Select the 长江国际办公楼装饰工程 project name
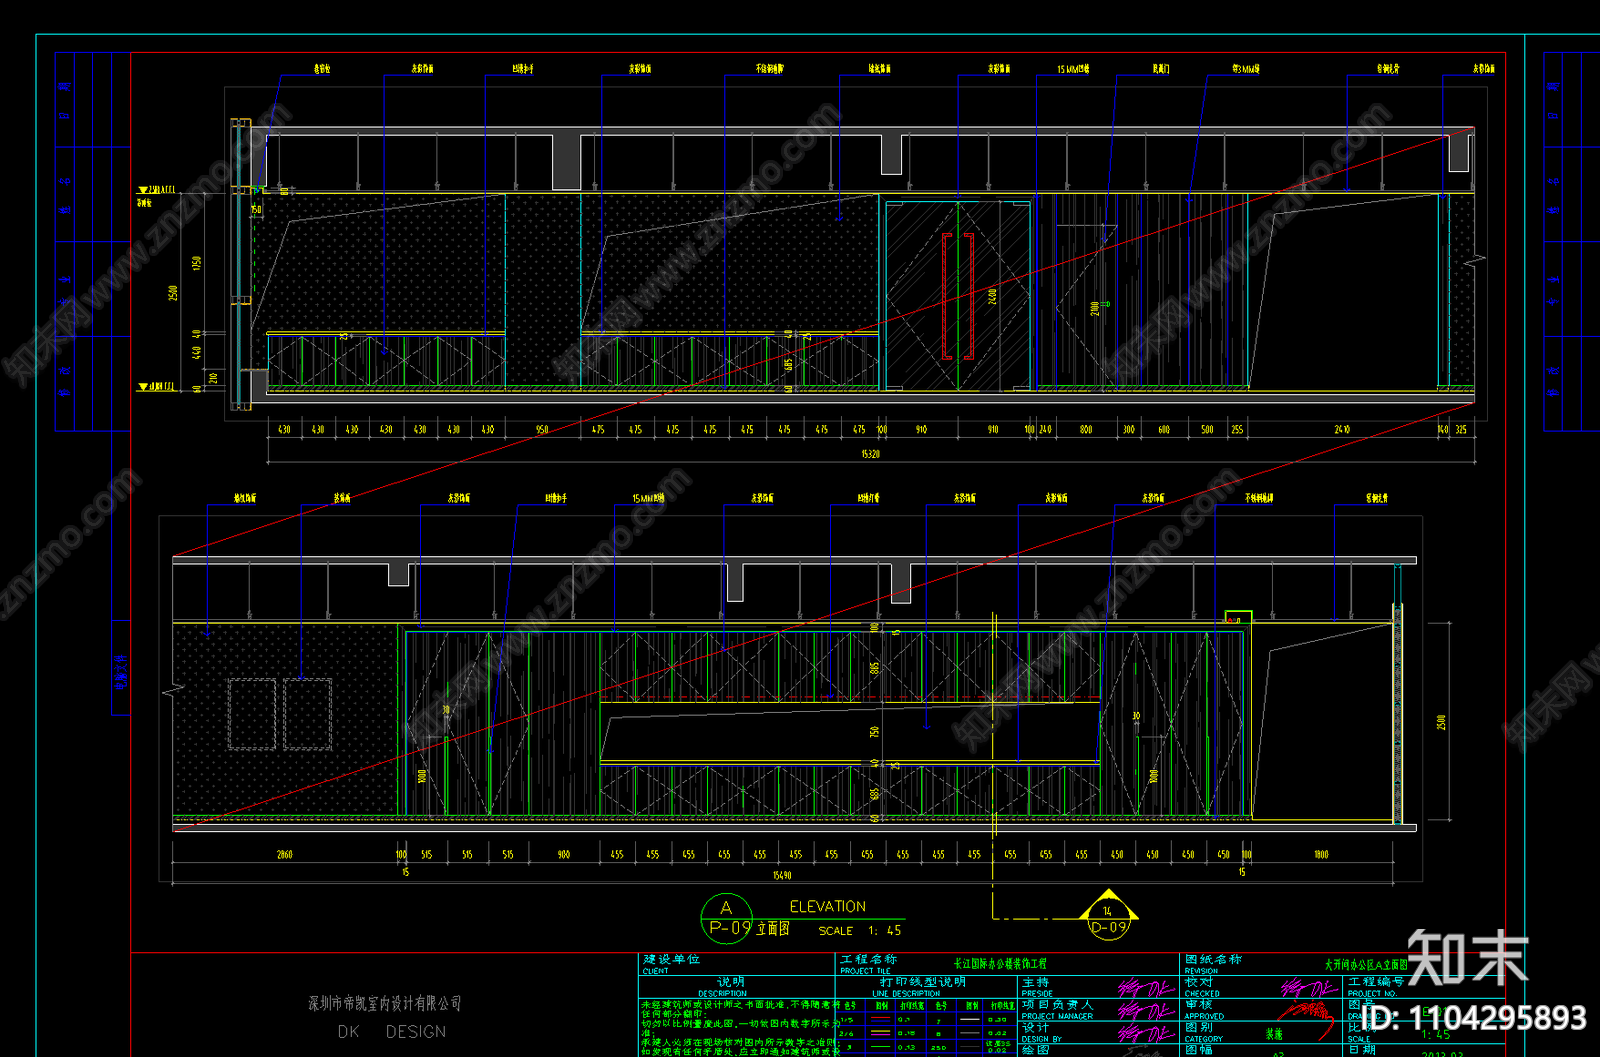Viewport: 1600px width, 1057px height. coord(1000,964)
